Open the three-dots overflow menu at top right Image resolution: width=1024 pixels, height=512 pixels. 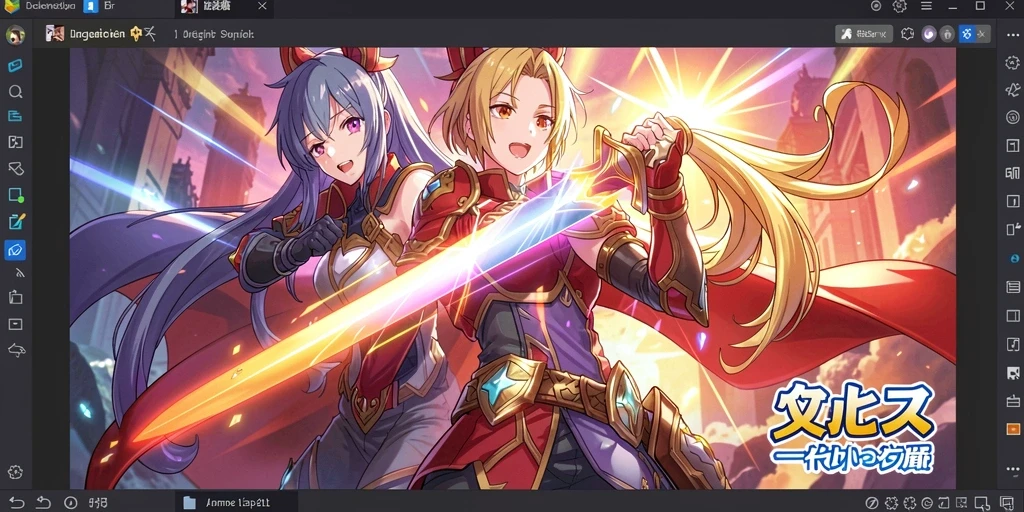click(1013, 35)
